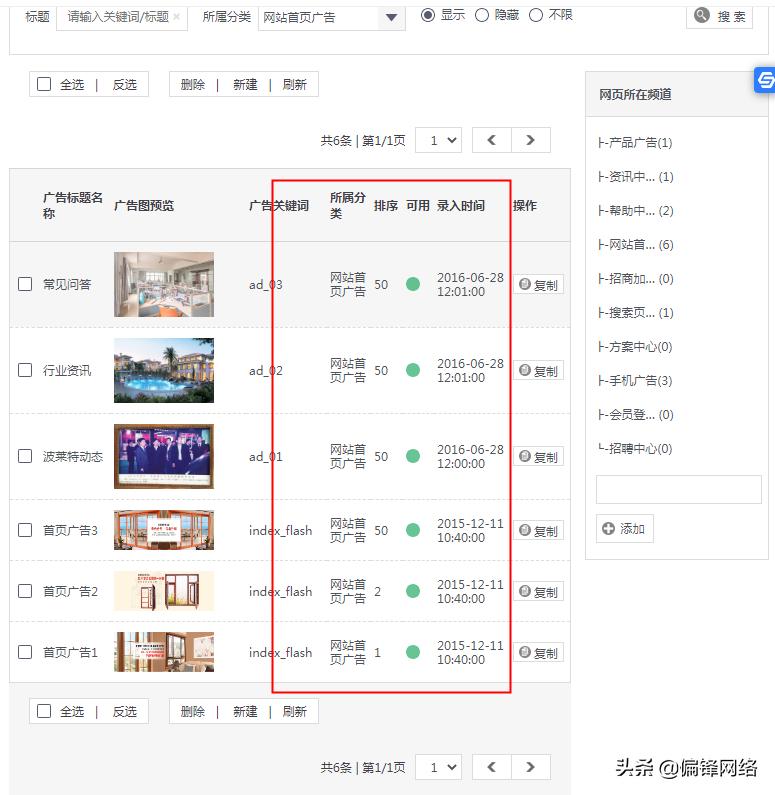Image resolution: width=775 pixels, height=795 pixels.
Task: Tick the checkbox for 首页广告3
Action: 25,530
